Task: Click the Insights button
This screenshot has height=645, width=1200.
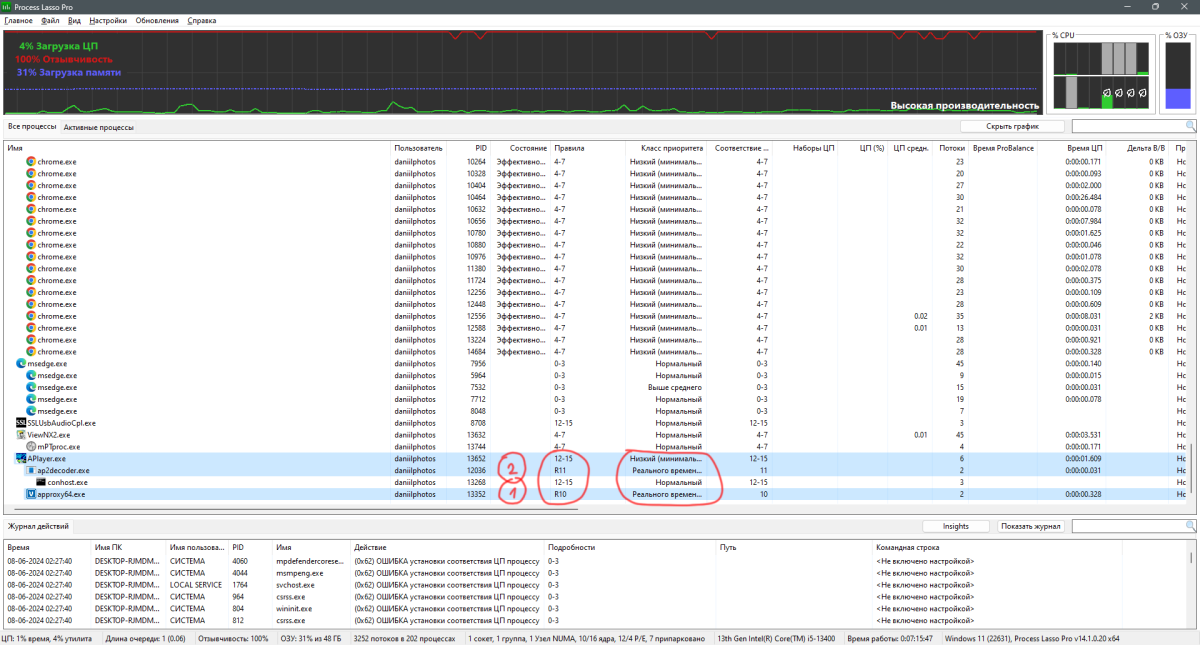Action: pyautogui.click(x=955, y=526)
